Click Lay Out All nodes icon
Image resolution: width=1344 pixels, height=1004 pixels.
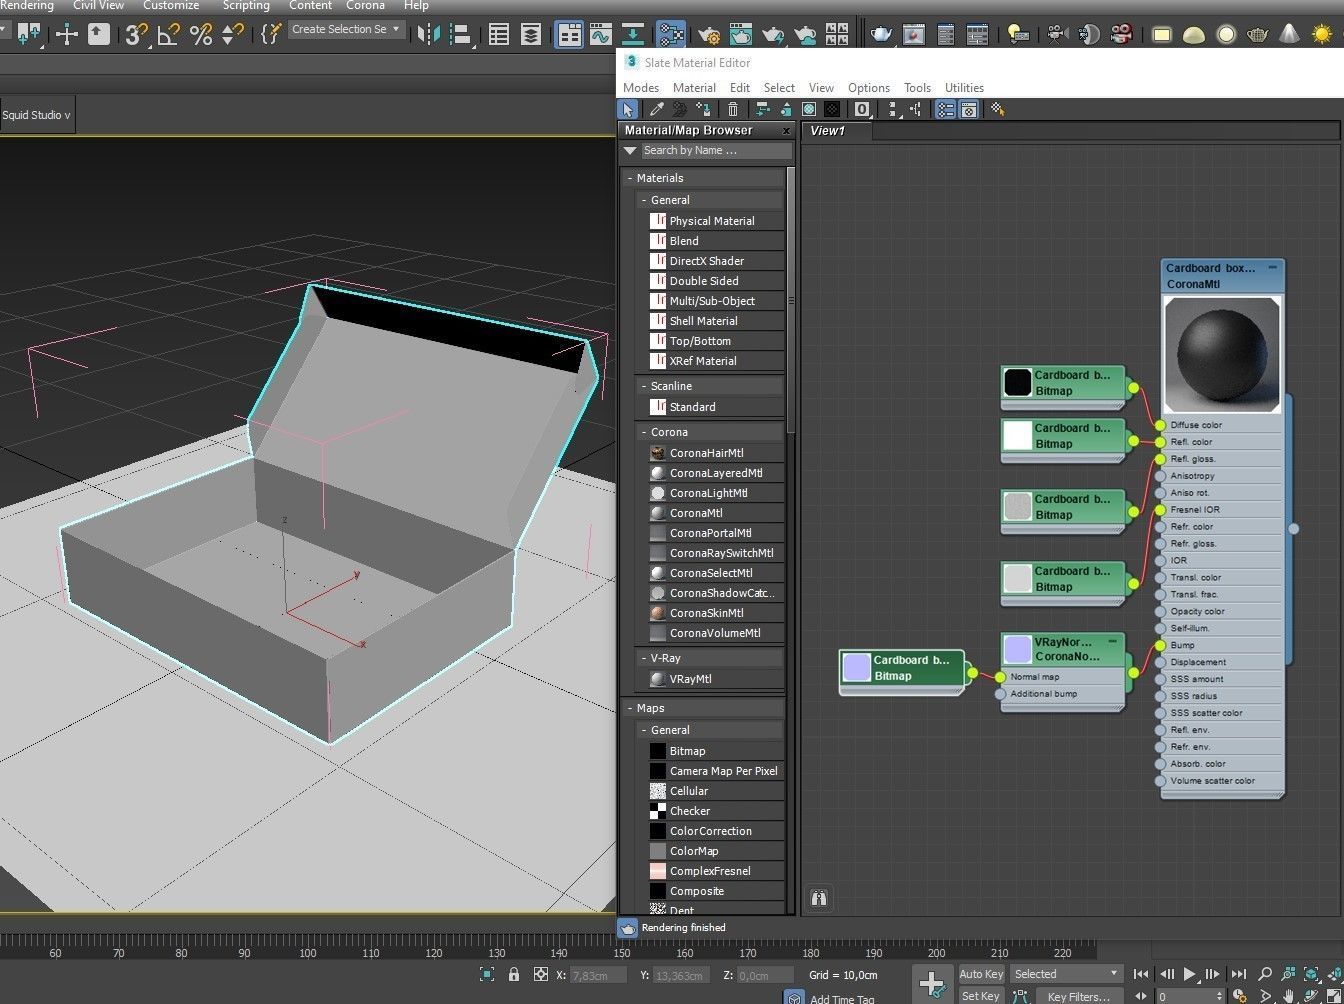[894, 109]
